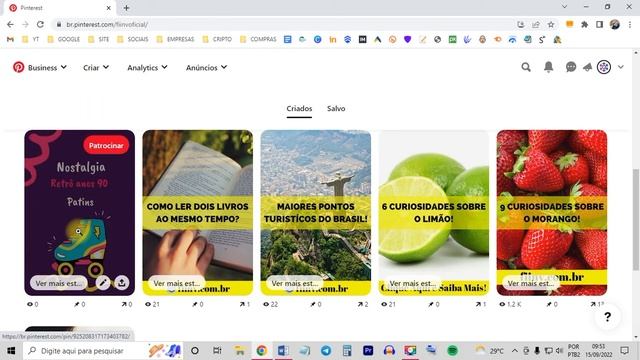Image resolution: width=640 pixels, height=360 pixels.
Task: Switch to the Salvo tab
Action: tap(336, 109)
